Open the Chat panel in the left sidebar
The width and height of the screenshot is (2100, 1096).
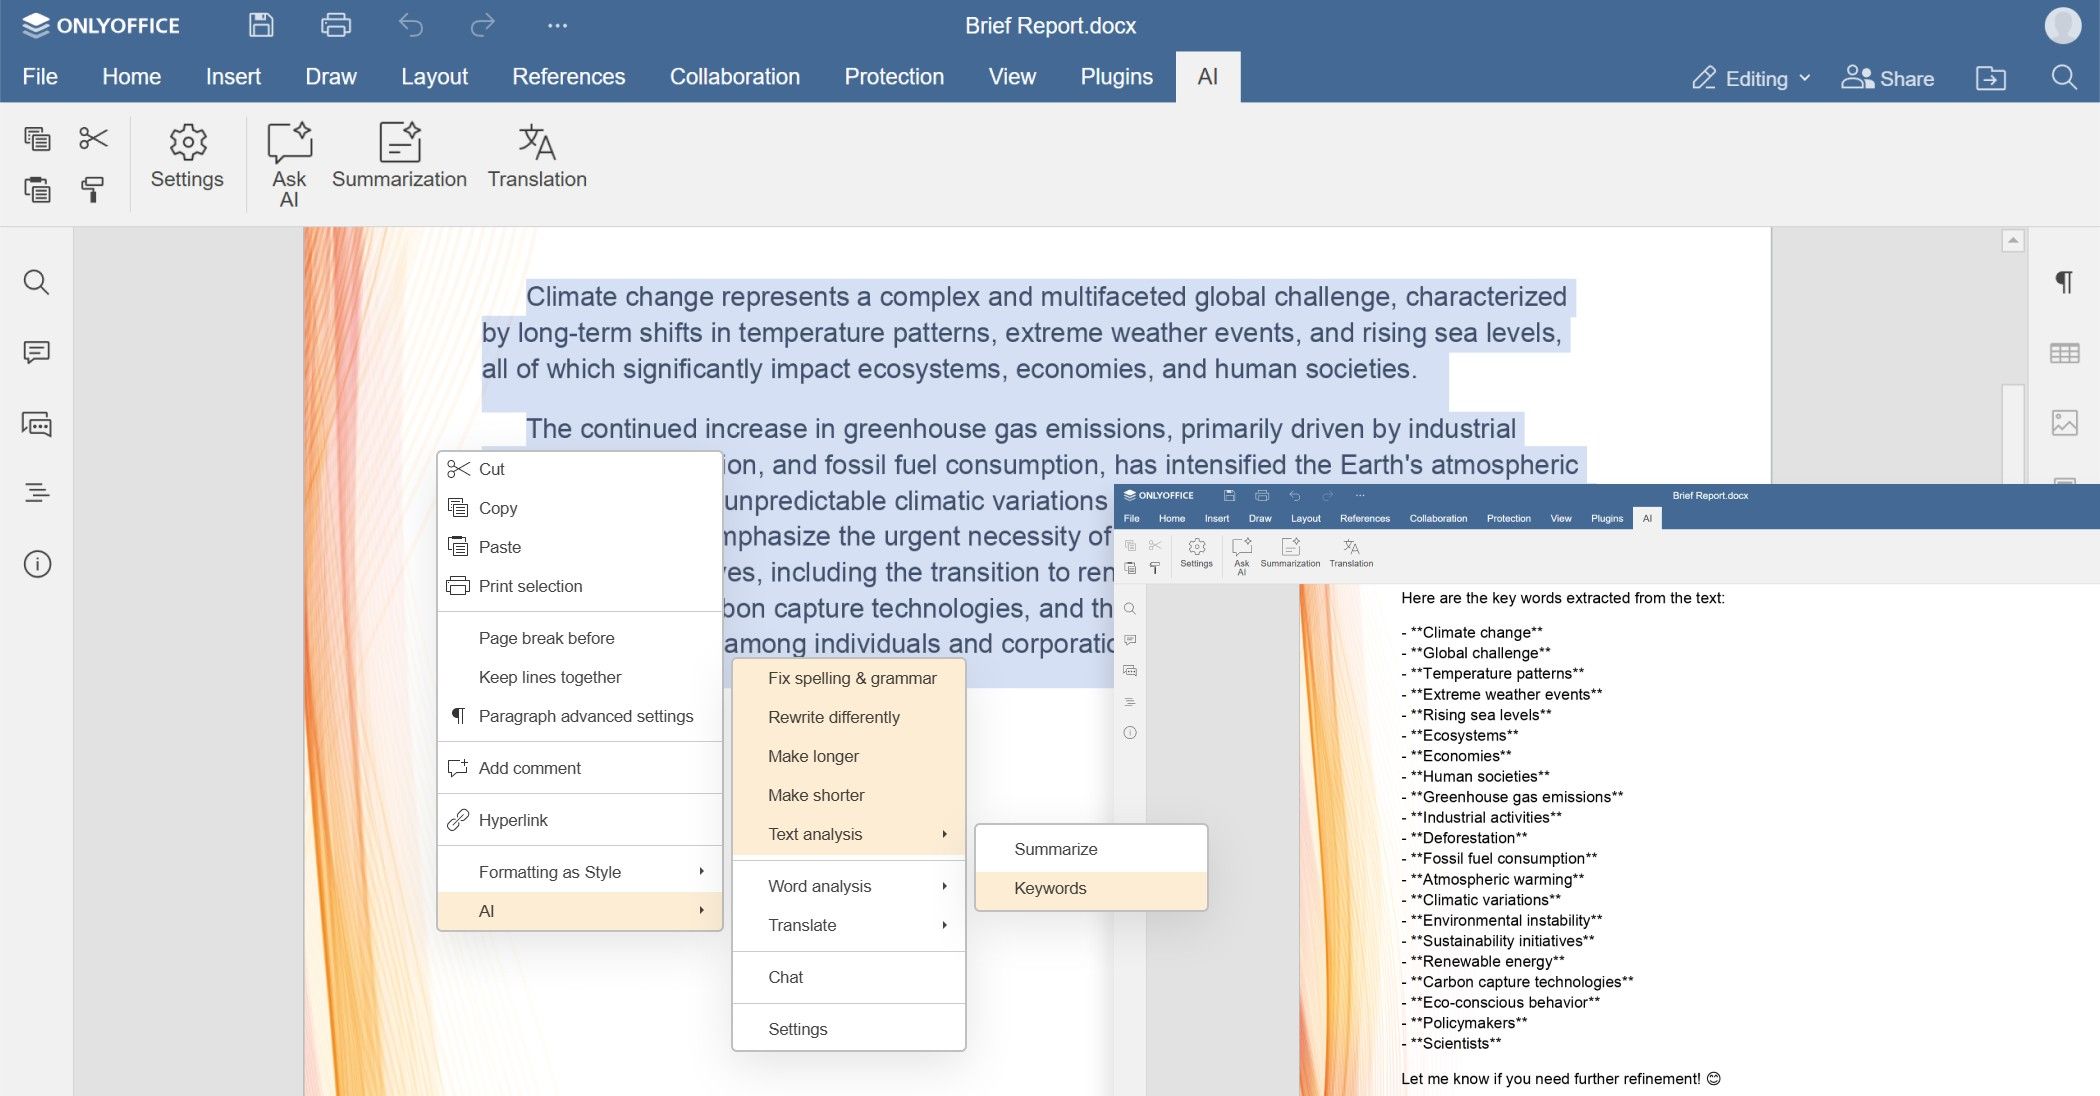pyautogui.click(x=37, y=424)
